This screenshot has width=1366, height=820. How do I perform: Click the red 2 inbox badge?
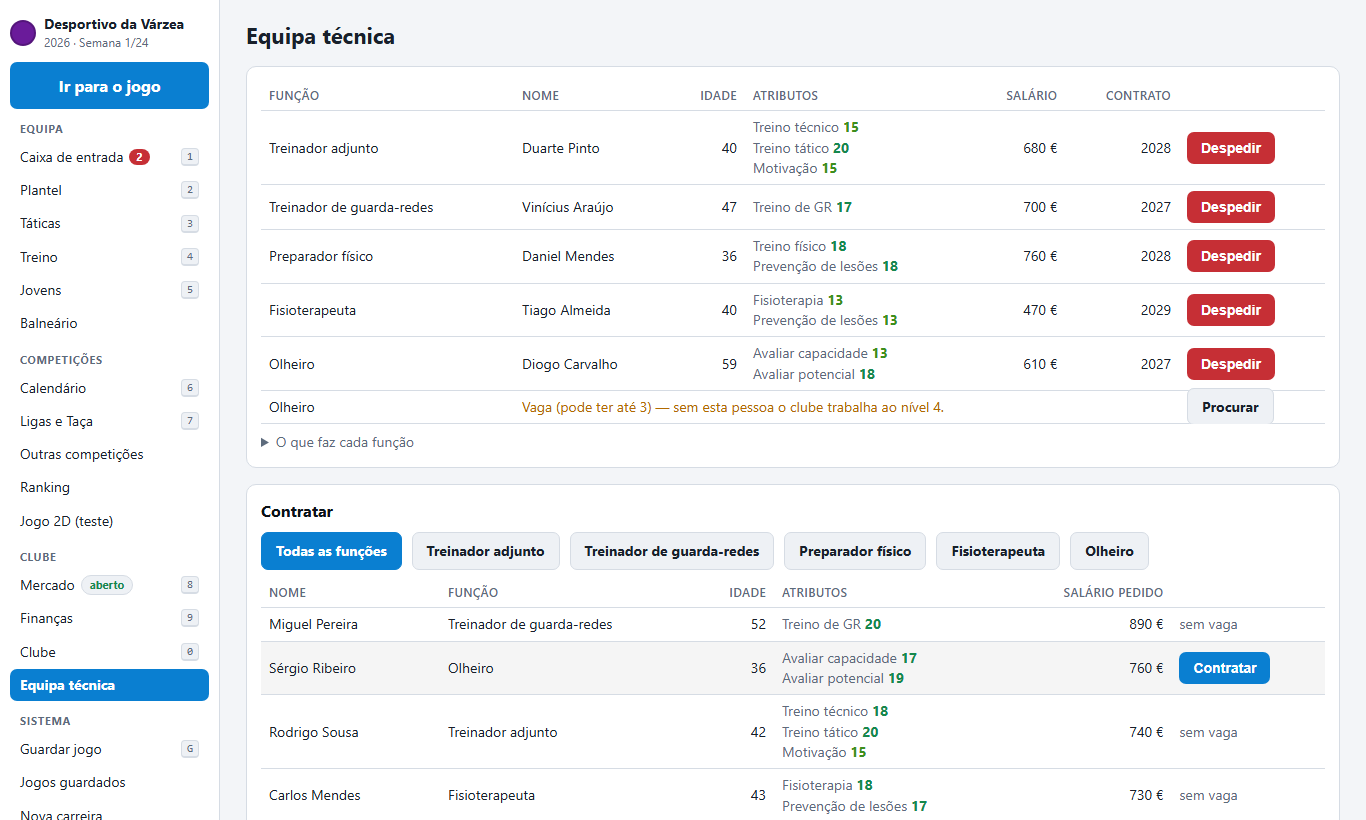pyautogui.click(x=139, y=157)
